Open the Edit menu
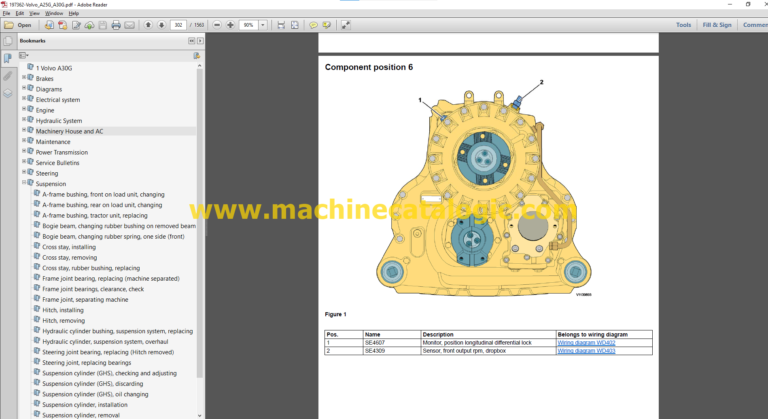 (x=20, y=13)
